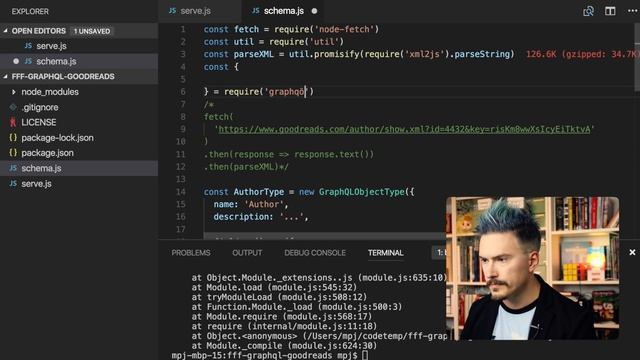The height and width of the screenshot is (360, 640).
Task: Click the package.json braces icon
Action: (13, 153)
